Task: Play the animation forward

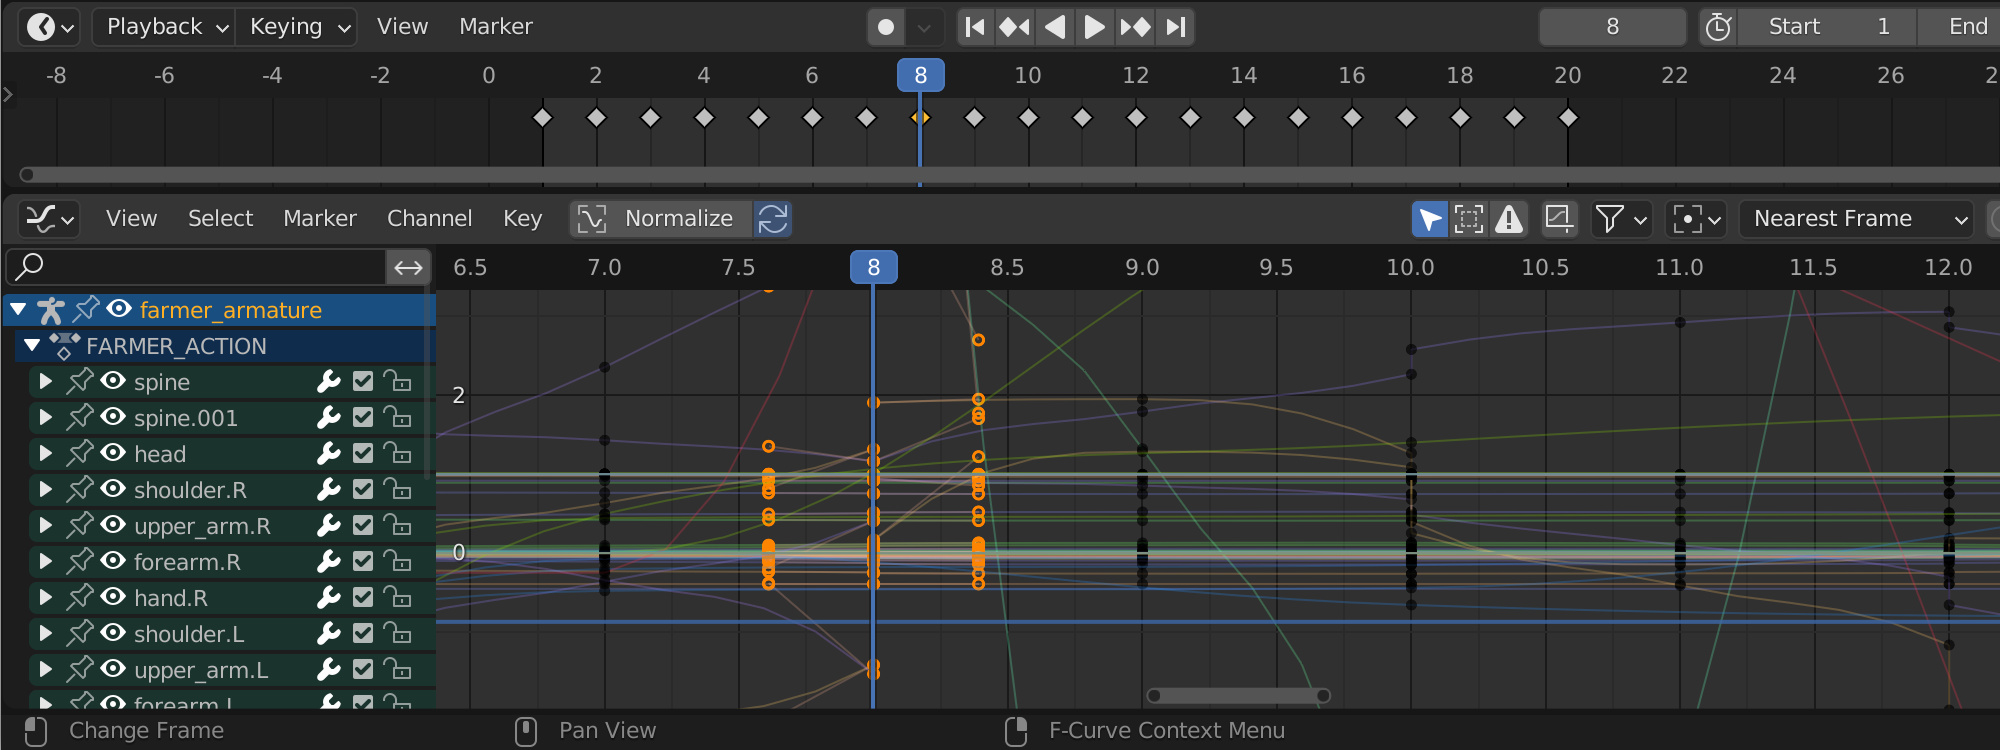Action: click(1095, 27)
